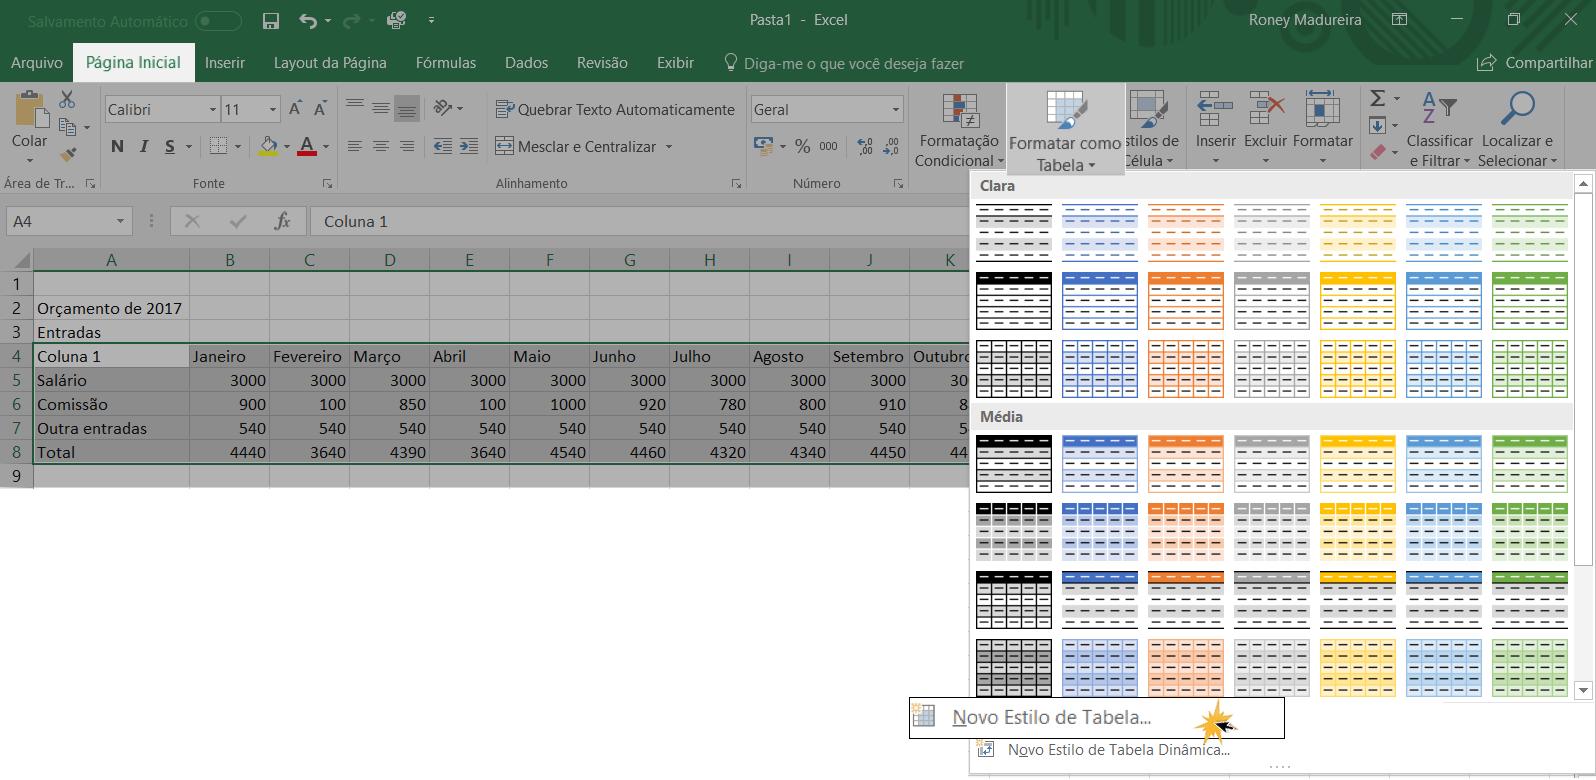The height and width of the screenshot is (780, 1596).
Task: Click the Borders icon
Action: [x=219, y=146]
